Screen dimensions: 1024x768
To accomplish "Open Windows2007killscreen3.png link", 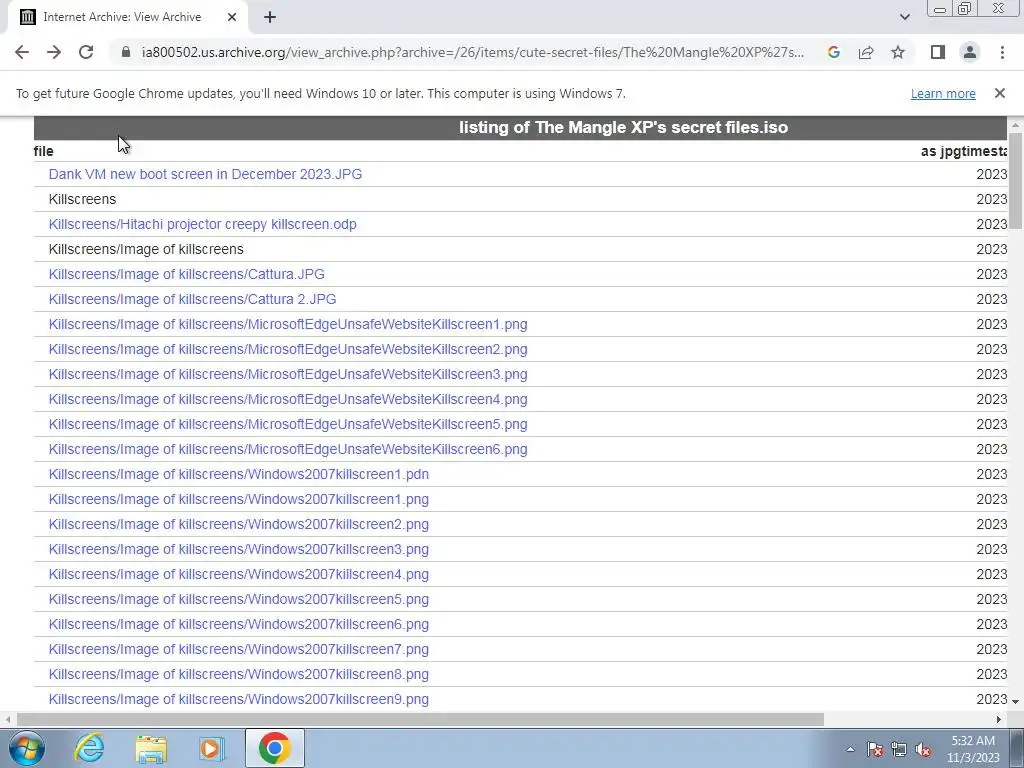I will point(238,549).
